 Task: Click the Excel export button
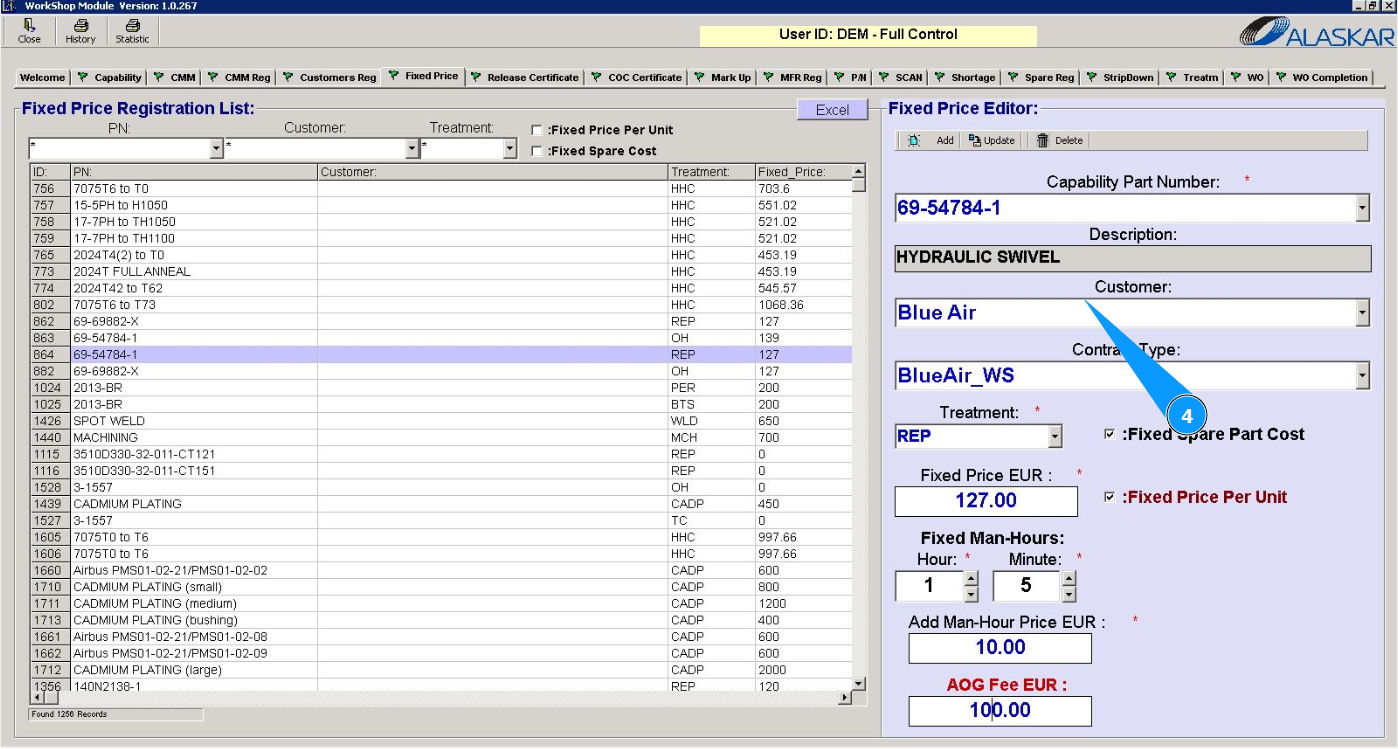[832, 110]
